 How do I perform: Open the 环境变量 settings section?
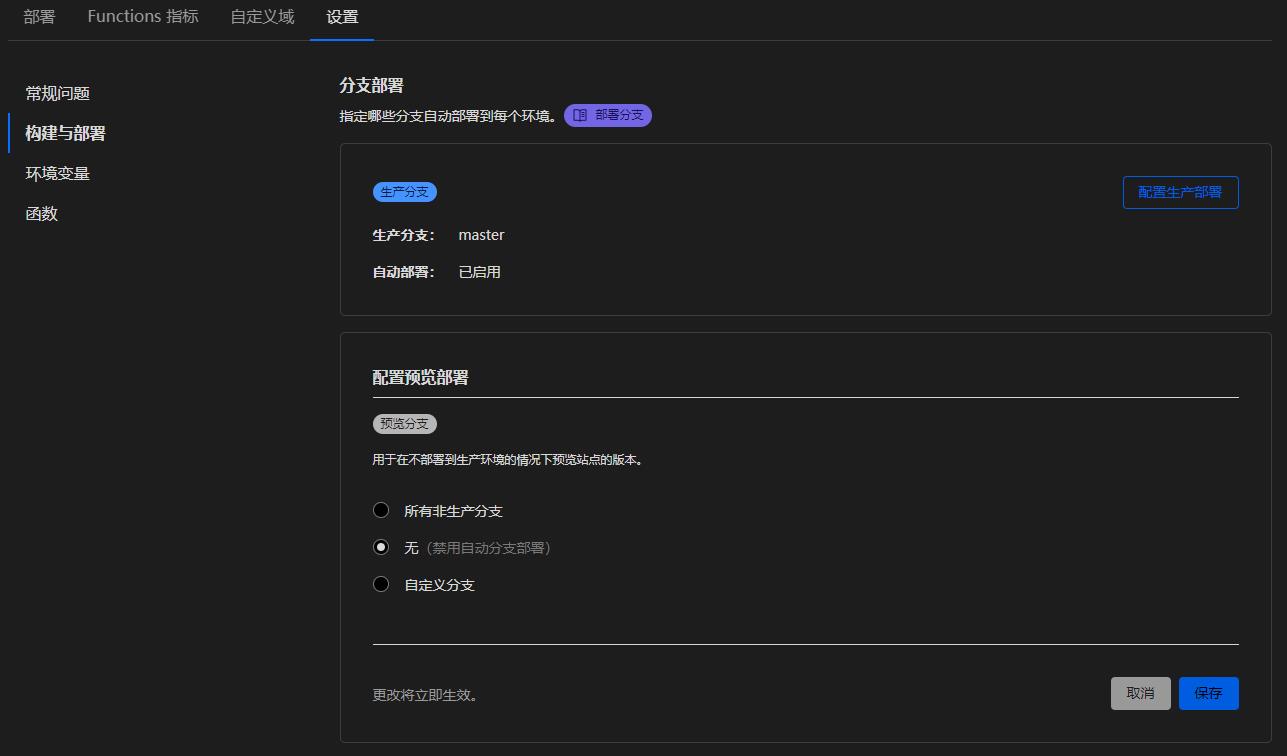coord(58,173)
